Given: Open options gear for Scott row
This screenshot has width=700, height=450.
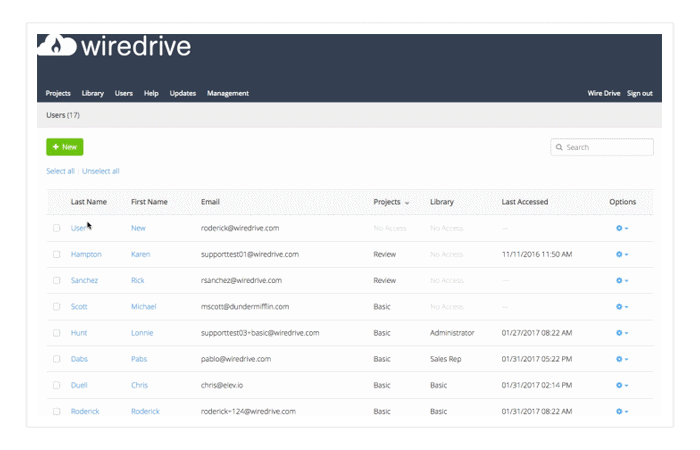Looking at the screenshot, I should tap(622, 307).
